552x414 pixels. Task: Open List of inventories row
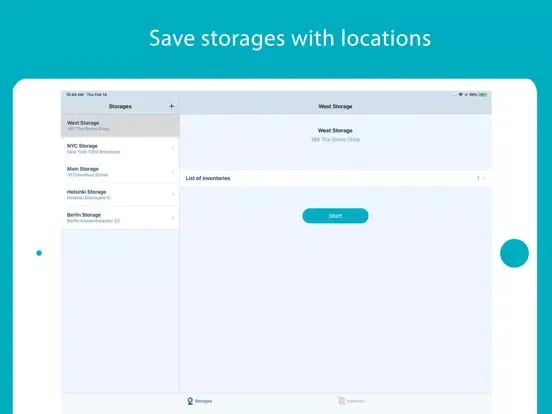tap(335, 178)
